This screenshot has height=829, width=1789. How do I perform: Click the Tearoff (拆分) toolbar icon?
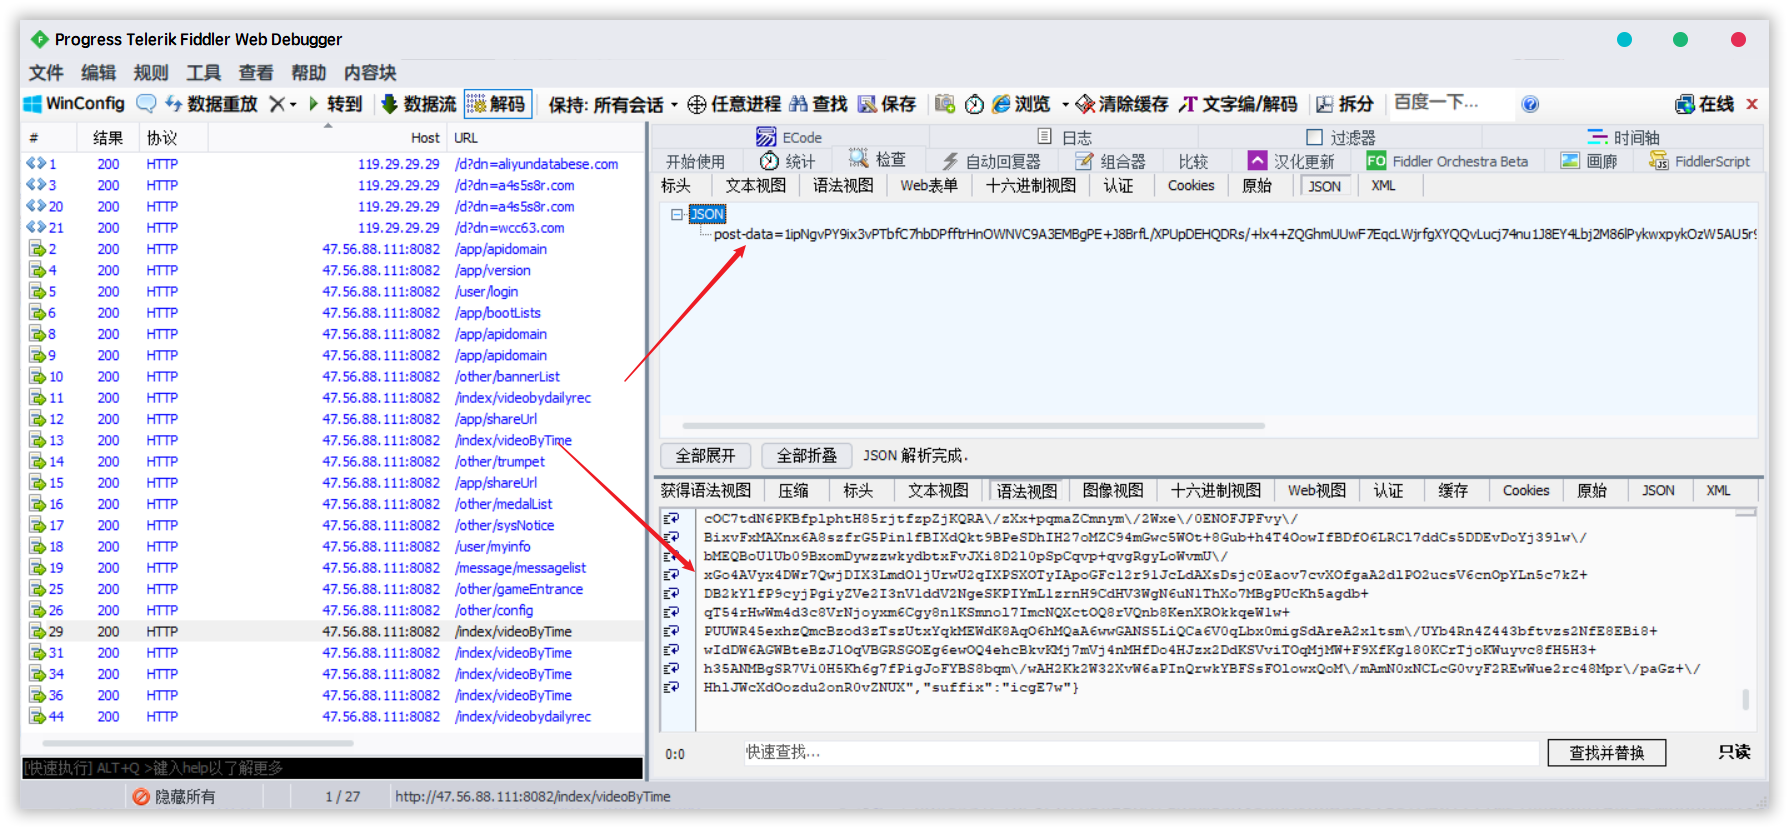click(1325, 104)
